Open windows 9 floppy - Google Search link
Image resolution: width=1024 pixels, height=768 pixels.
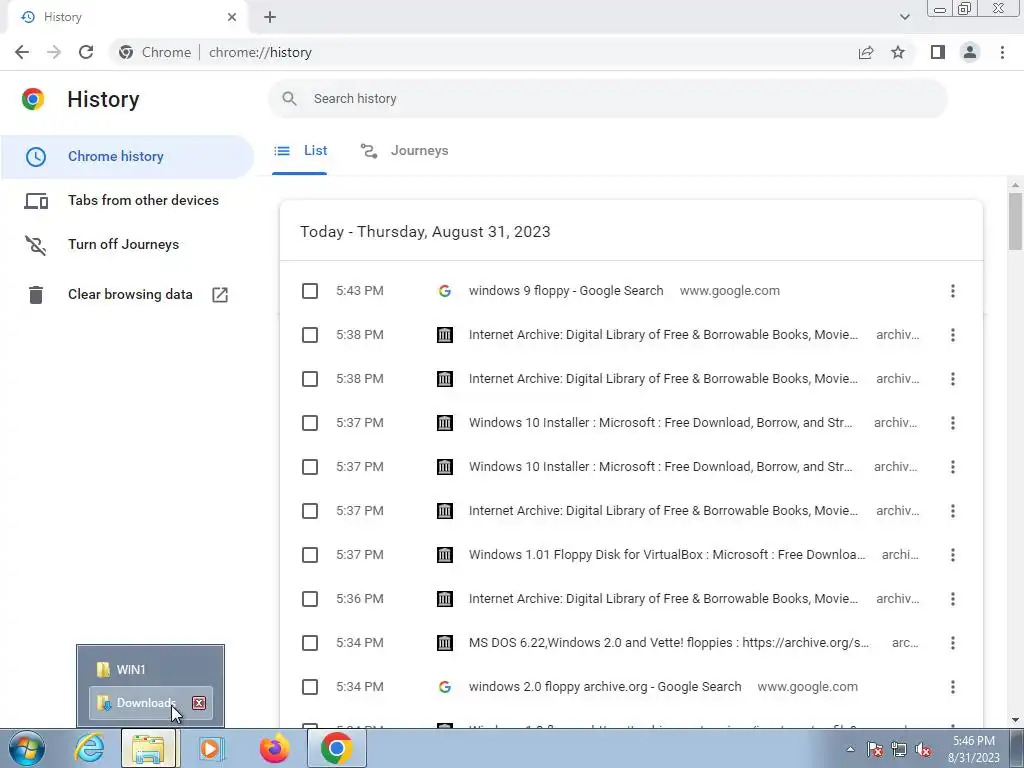[x=566, y=291]
